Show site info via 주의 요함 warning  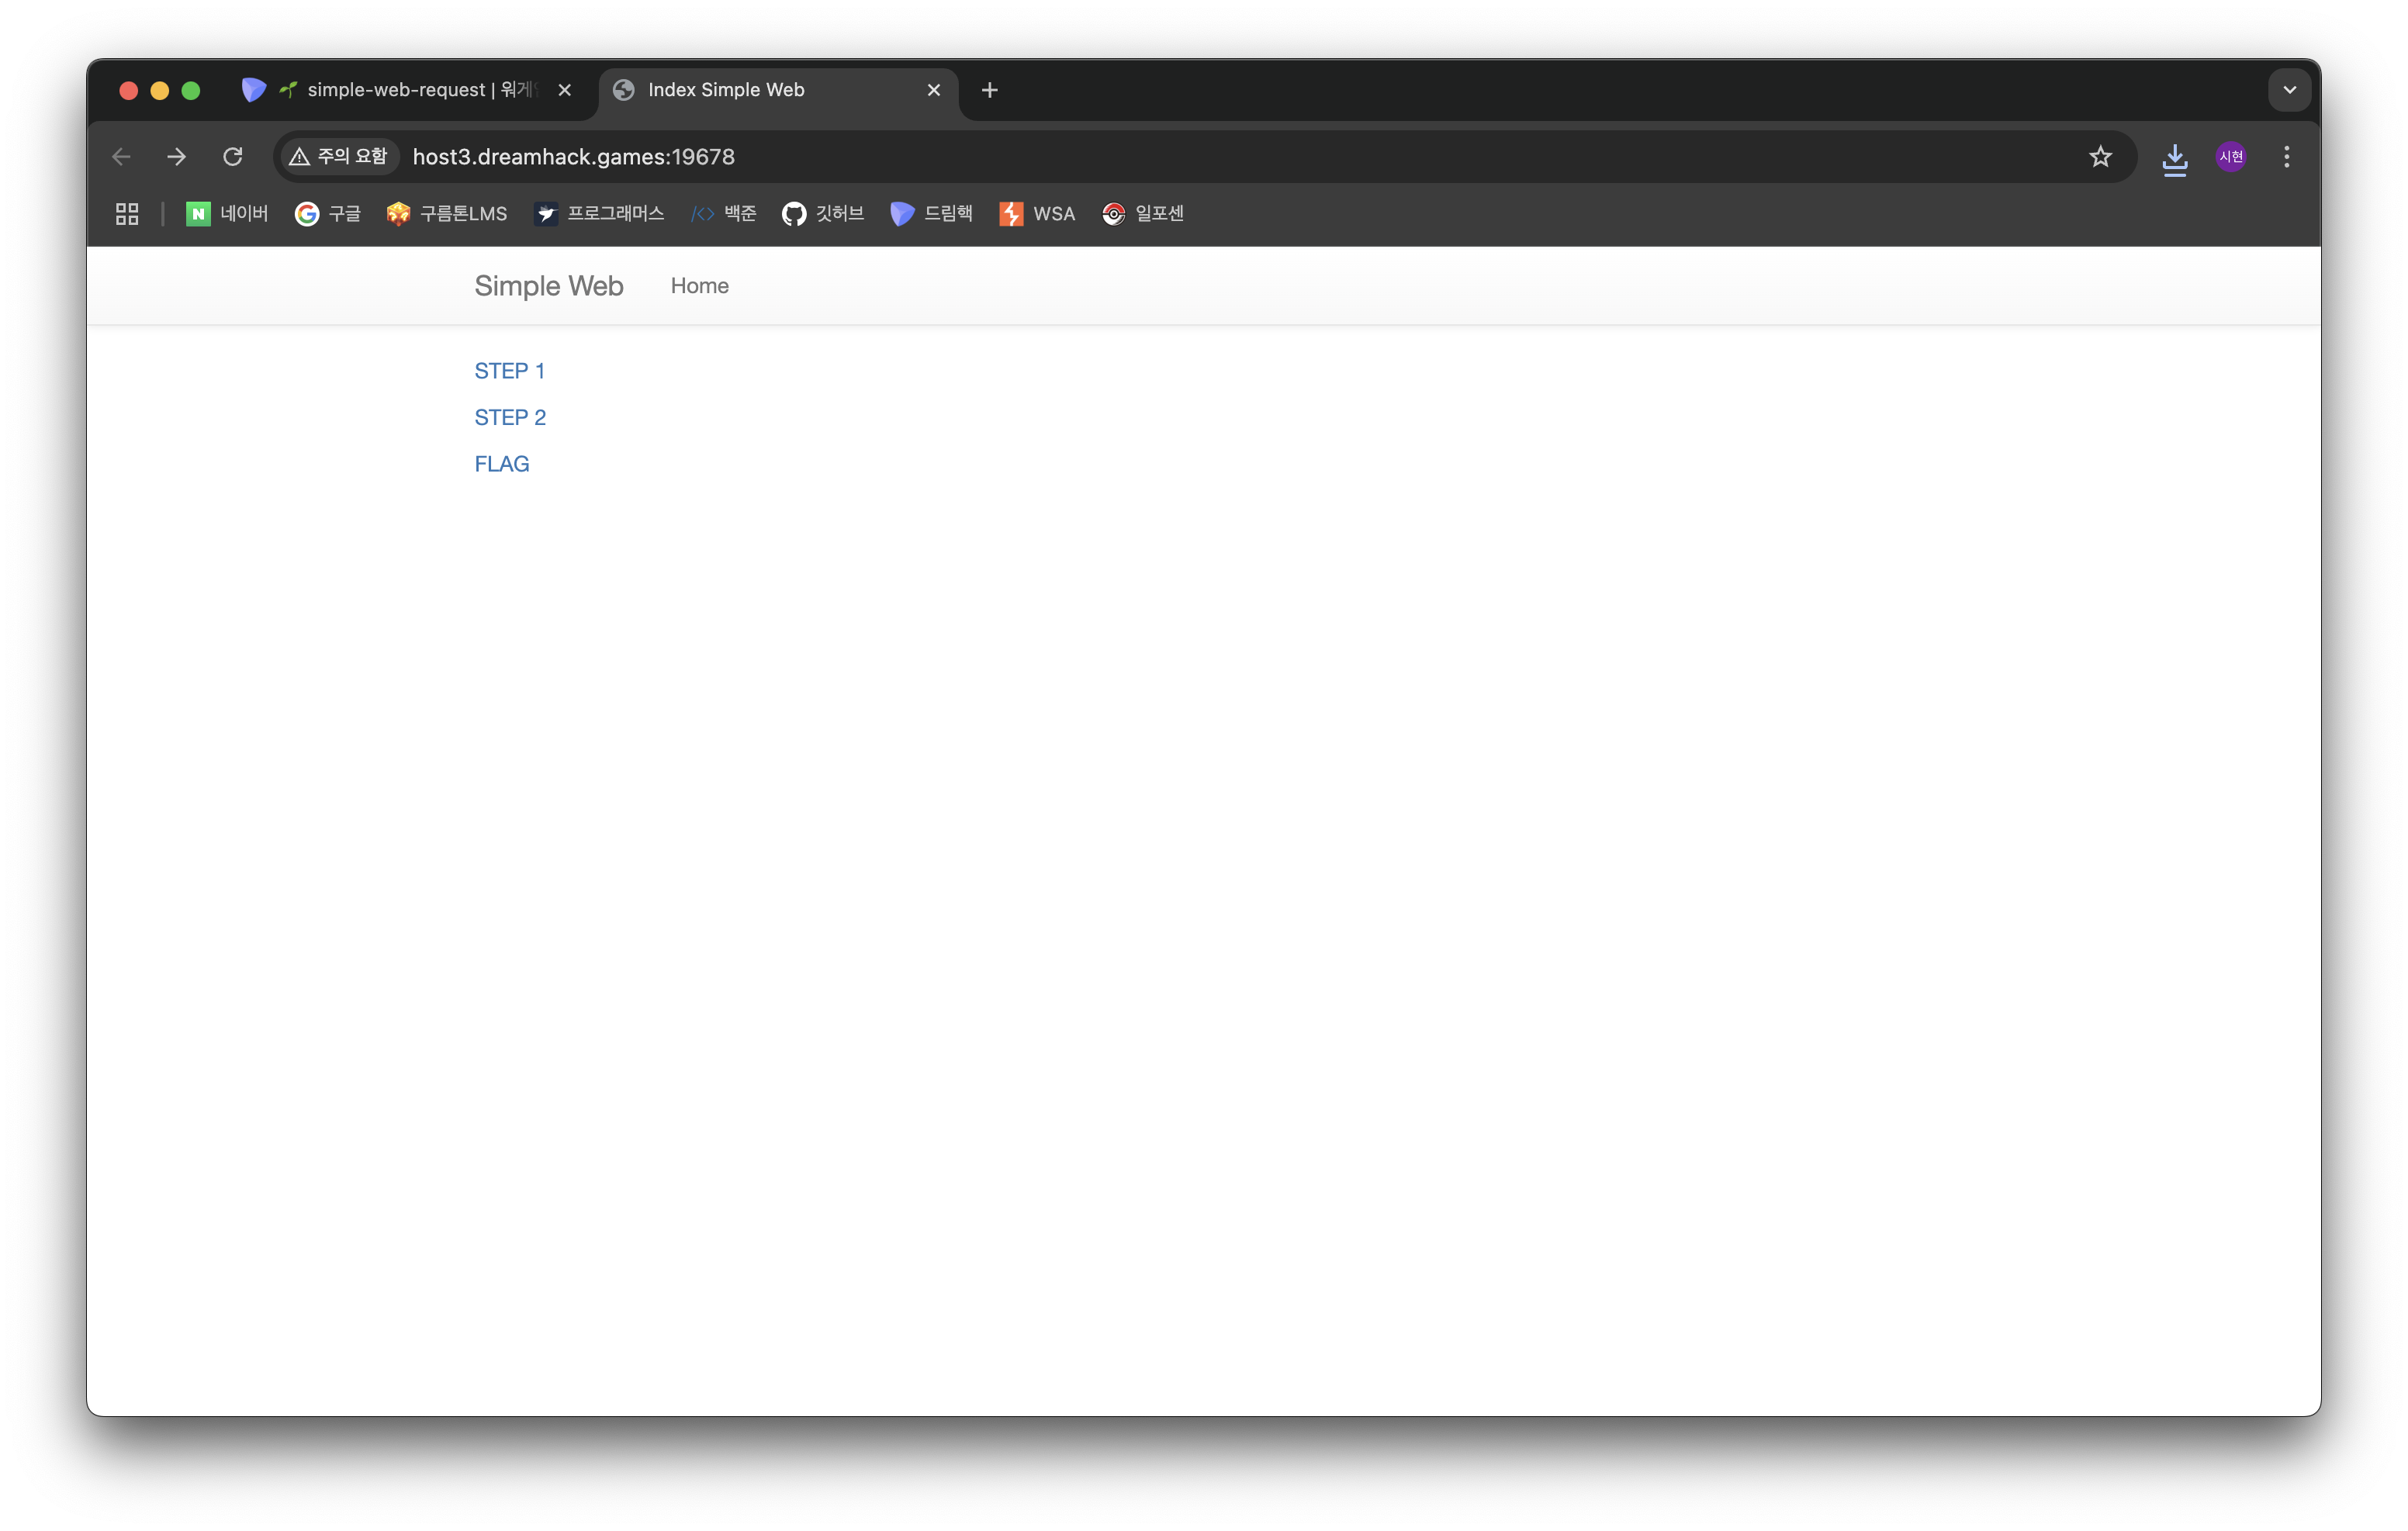pos(338,157)
